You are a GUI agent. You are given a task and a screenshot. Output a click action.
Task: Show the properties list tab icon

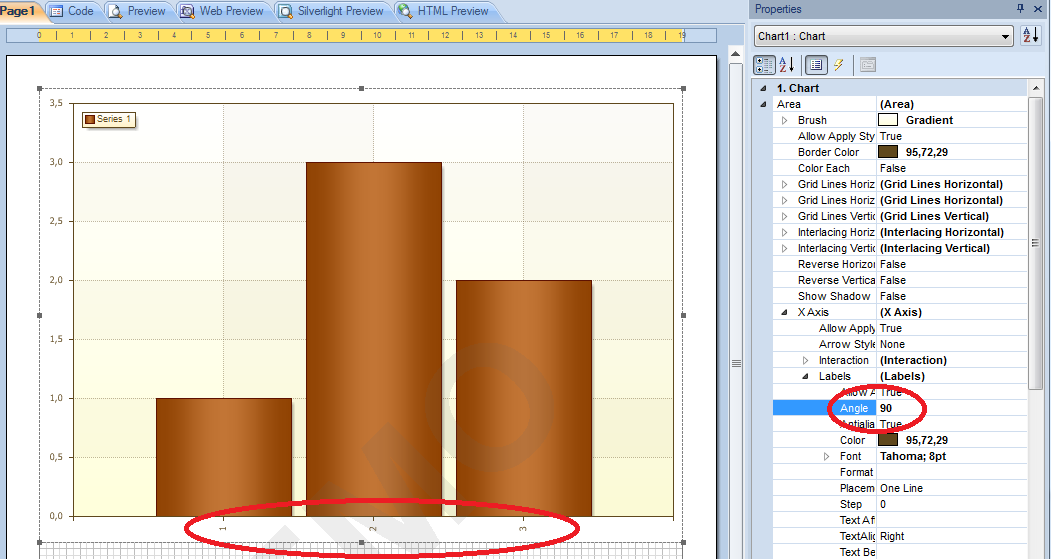click(x=815, y=65)
